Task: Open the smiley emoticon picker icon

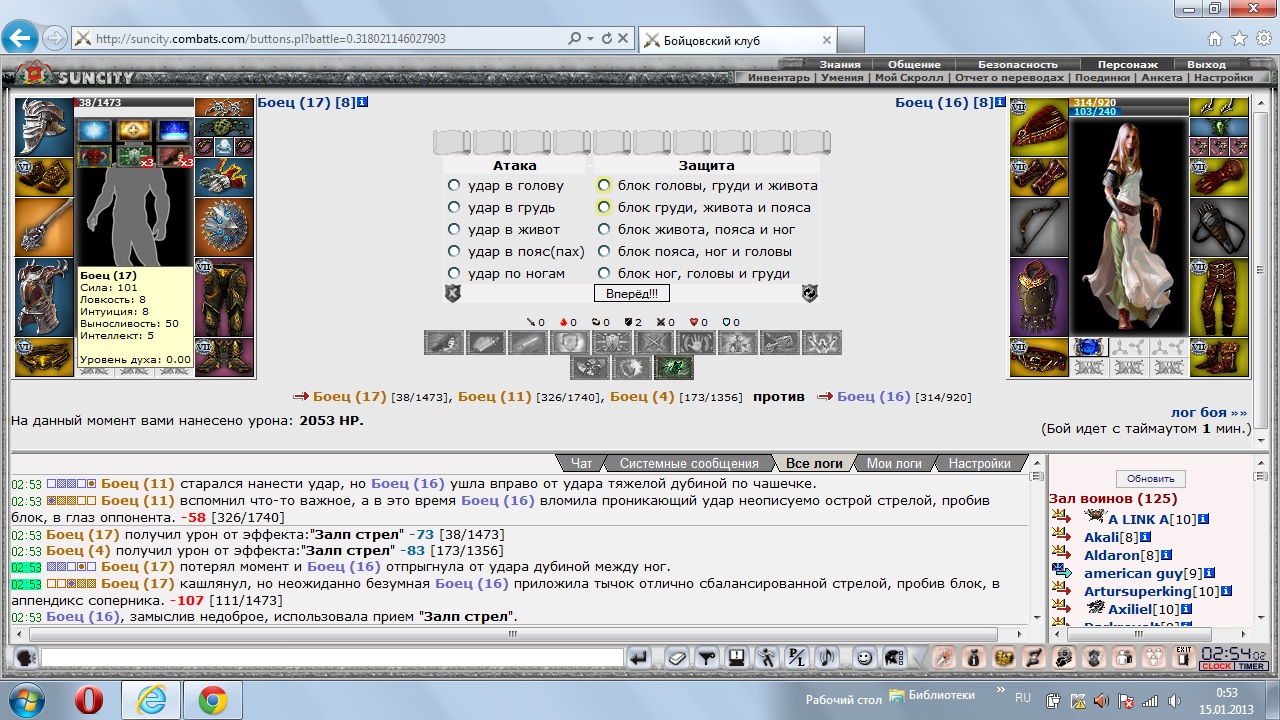Action: [864, 658]
